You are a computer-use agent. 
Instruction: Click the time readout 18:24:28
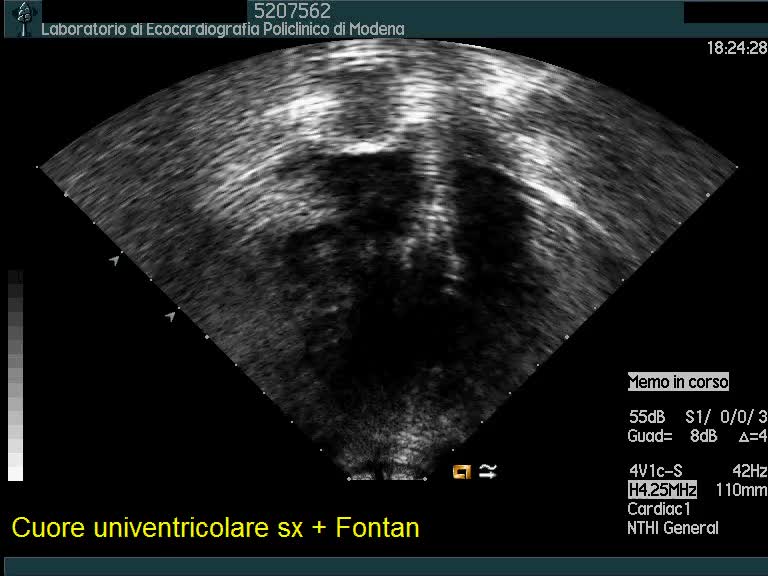pyautogui.click(x=737, y=48)
